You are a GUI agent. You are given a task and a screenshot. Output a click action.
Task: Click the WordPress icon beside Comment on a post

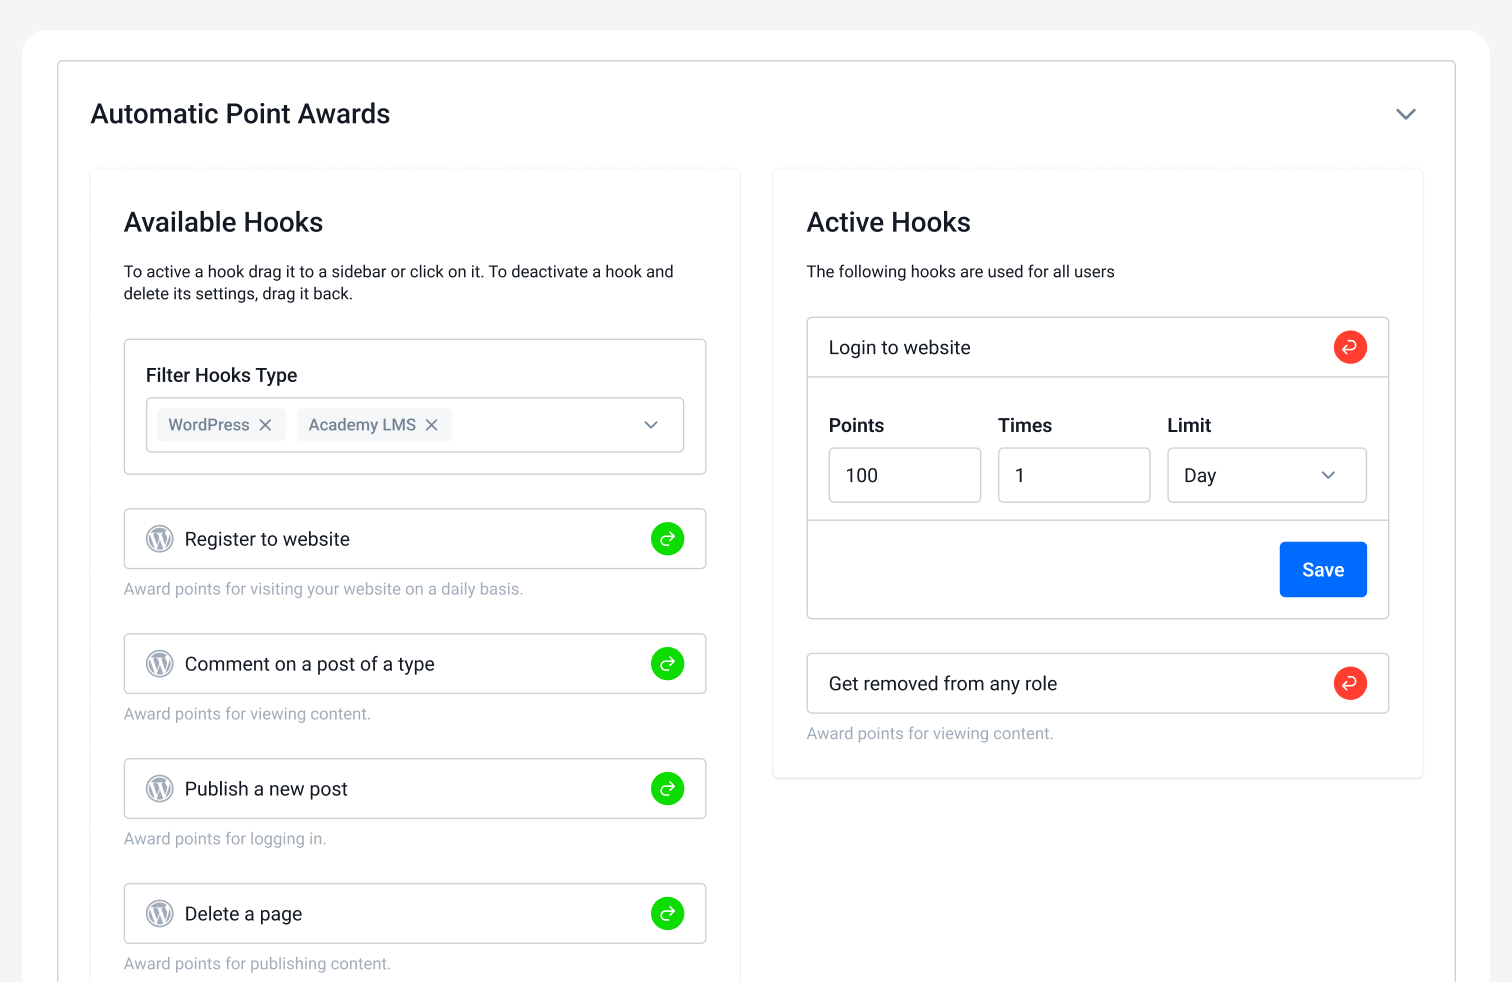[159, 663]
